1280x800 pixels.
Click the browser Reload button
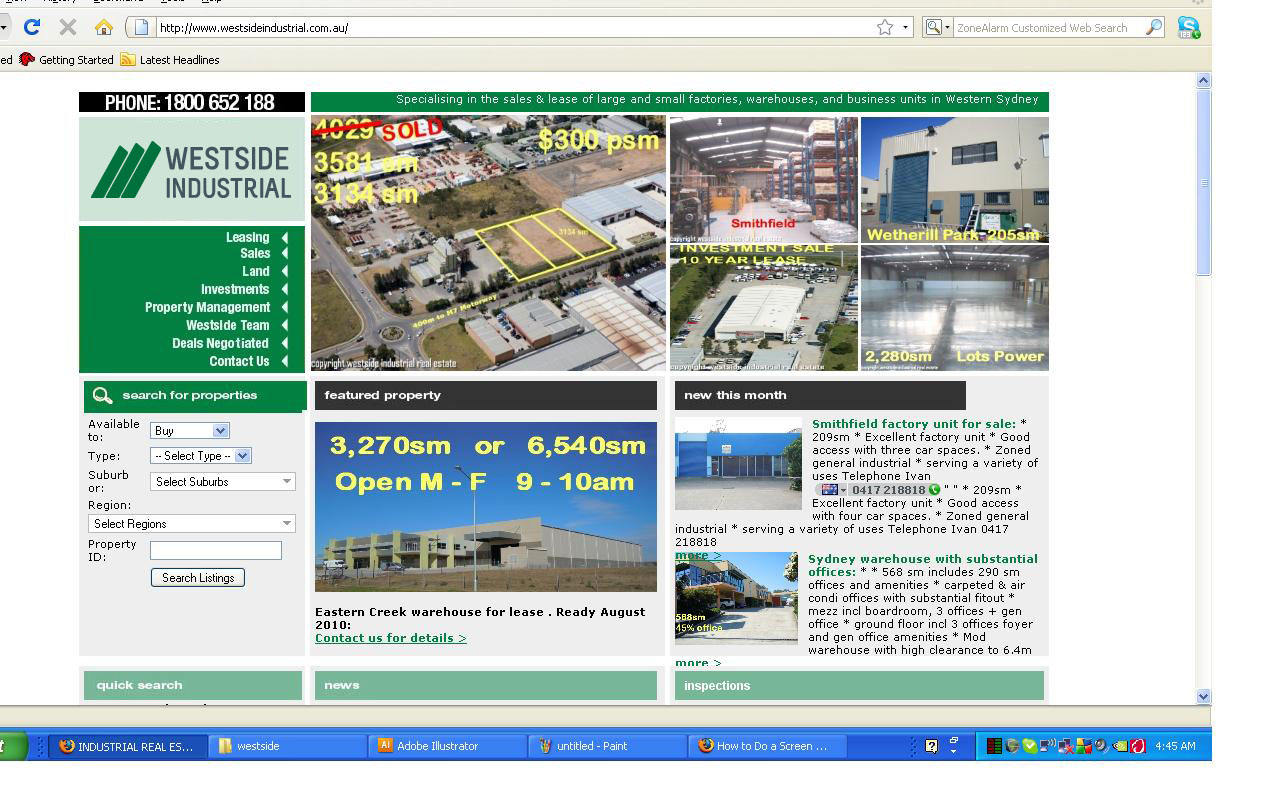pyautogui.click(x=32, y=27)
